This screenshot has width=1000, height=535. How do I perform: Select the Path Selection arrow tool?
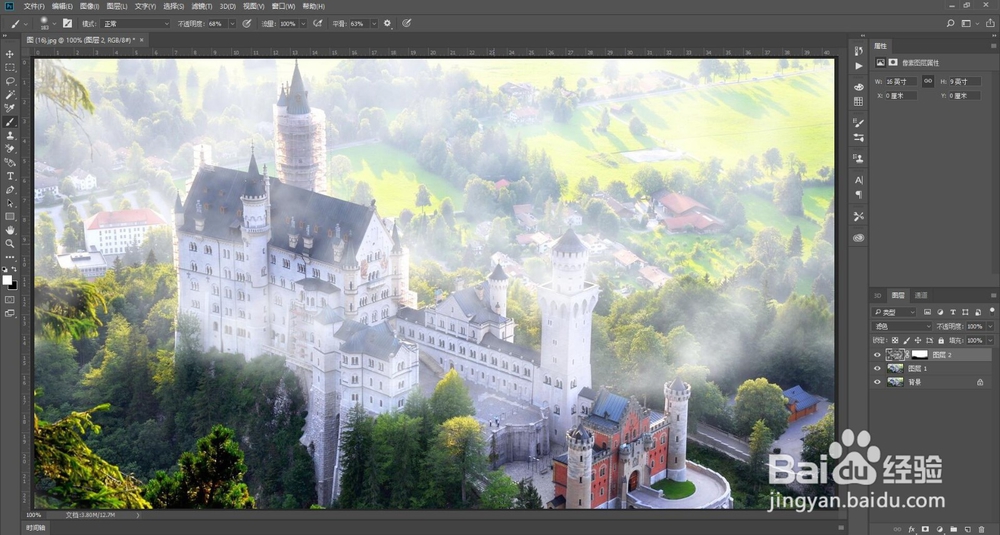click(10, 203)
